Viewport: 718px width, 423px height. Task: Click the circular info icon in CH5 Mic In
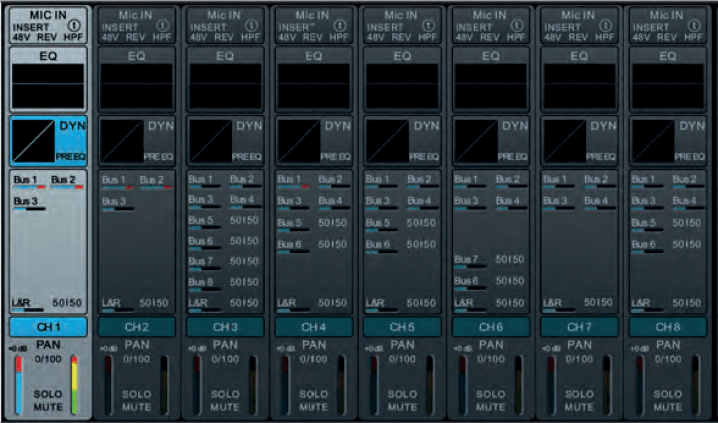428,26
